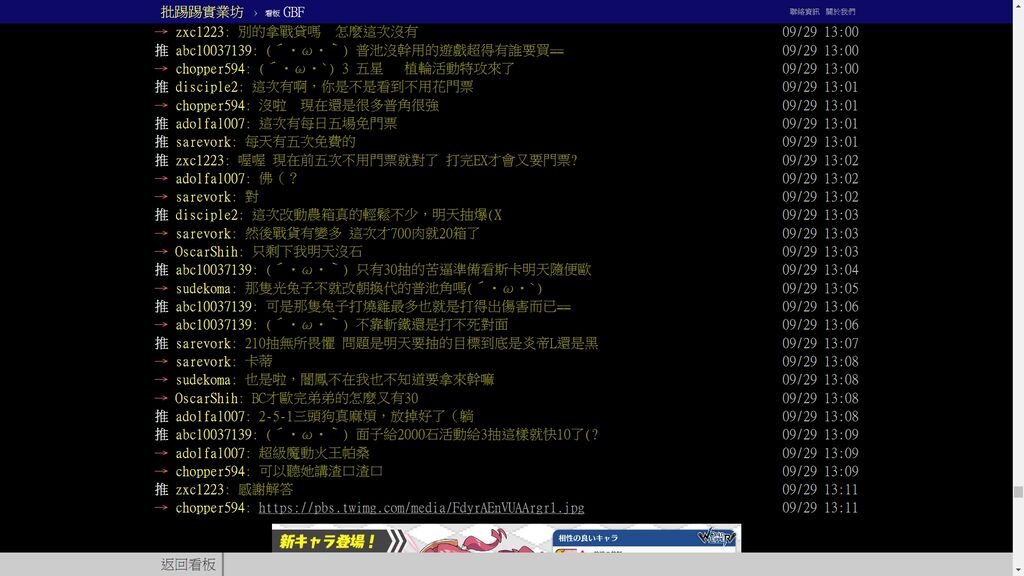The height and width of the screenshot is (576, 1024).
Task: Select comment 不靠斬鐵還是打不死對面
Action: [x=432, y=325]
